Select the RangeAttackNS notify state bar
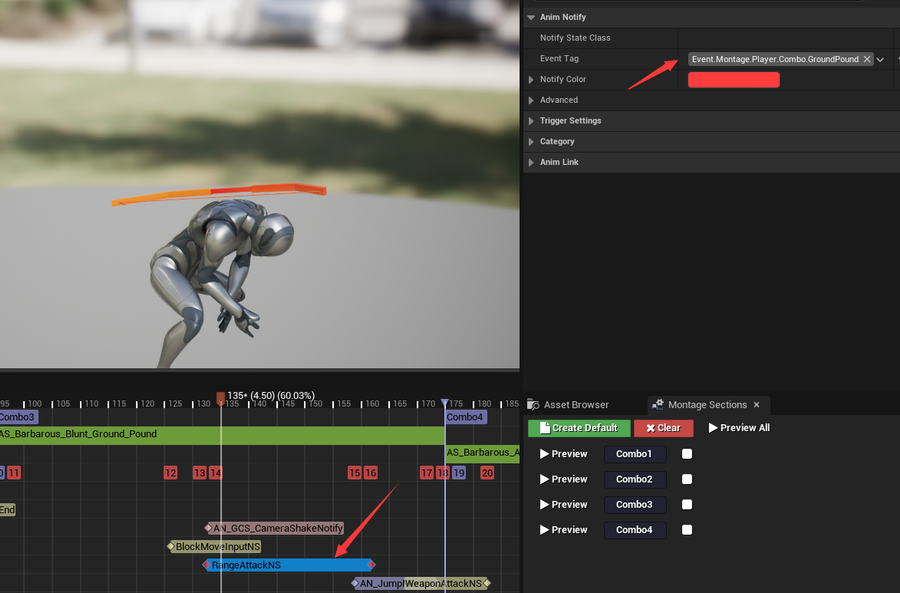 coord(289,565)
